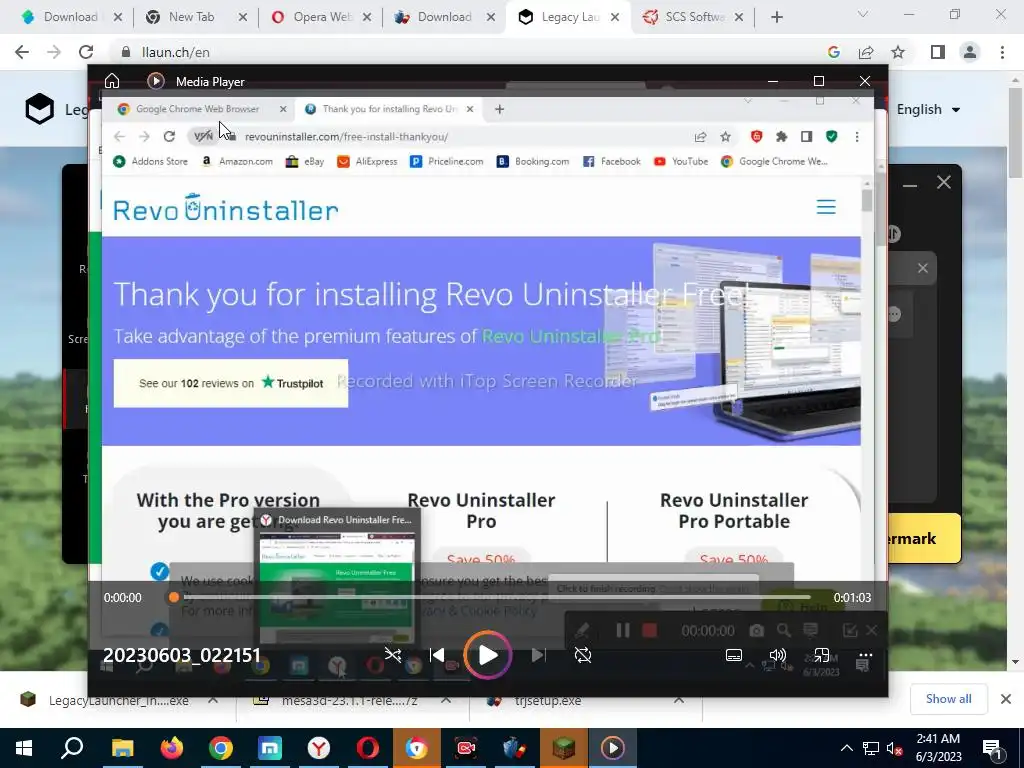
Task: Click the muted speaker tray icon
Action: (x=895, y=748)
